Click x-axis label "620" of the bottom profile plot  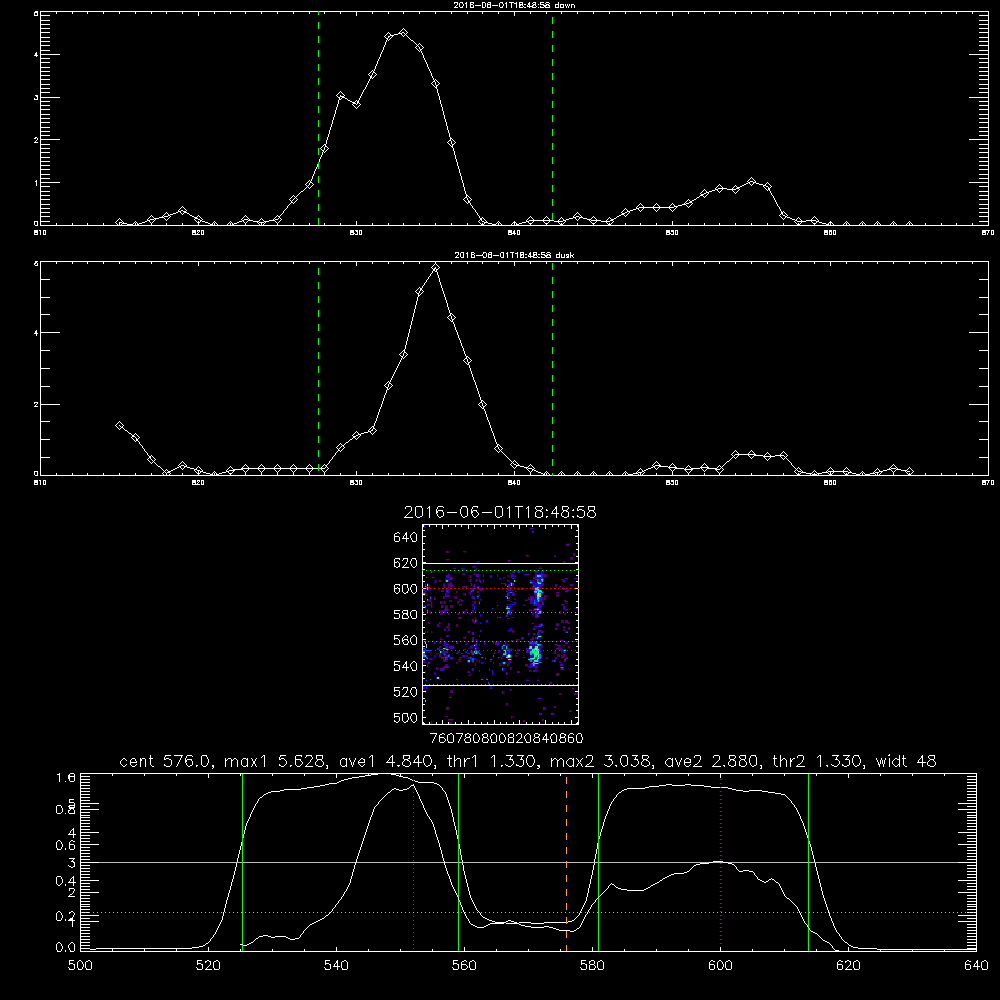click(x=848, y=966)
